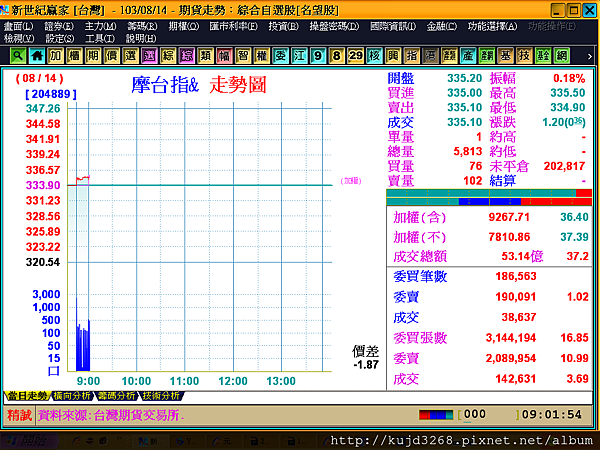600x450 pixels.
Task: Open the 工具(T) menu
Action: coord(100,39)
